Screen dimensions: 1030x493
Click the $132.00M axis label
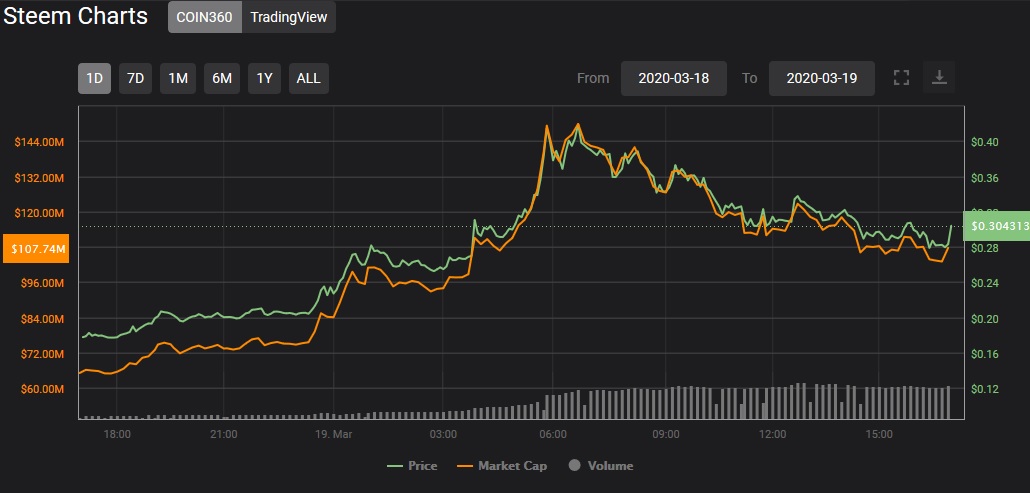pos(40,178)
